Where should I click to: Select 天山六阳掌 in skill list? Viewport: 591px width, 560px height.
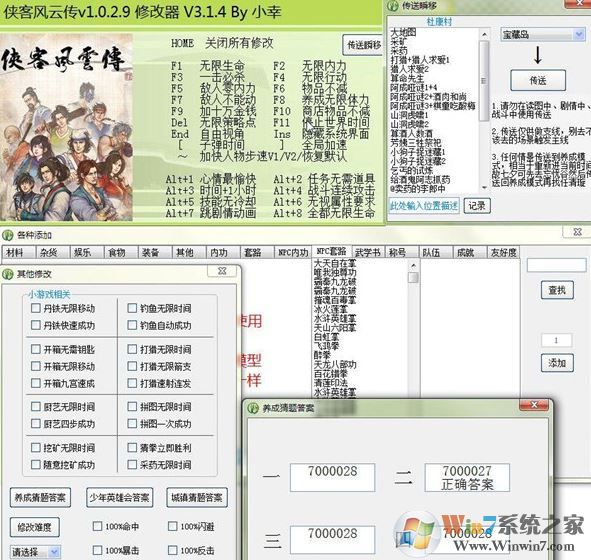[335, 327]
